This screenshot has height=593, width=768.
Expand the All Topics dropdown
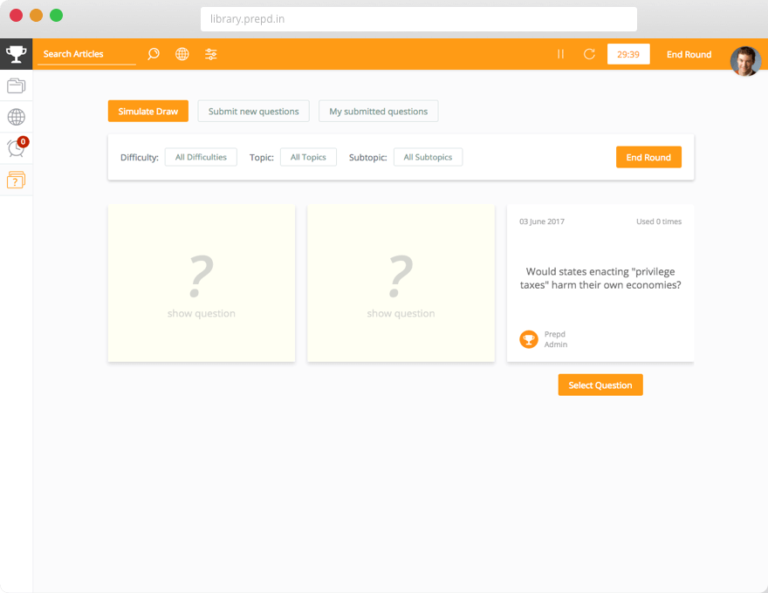coord(308,157)
